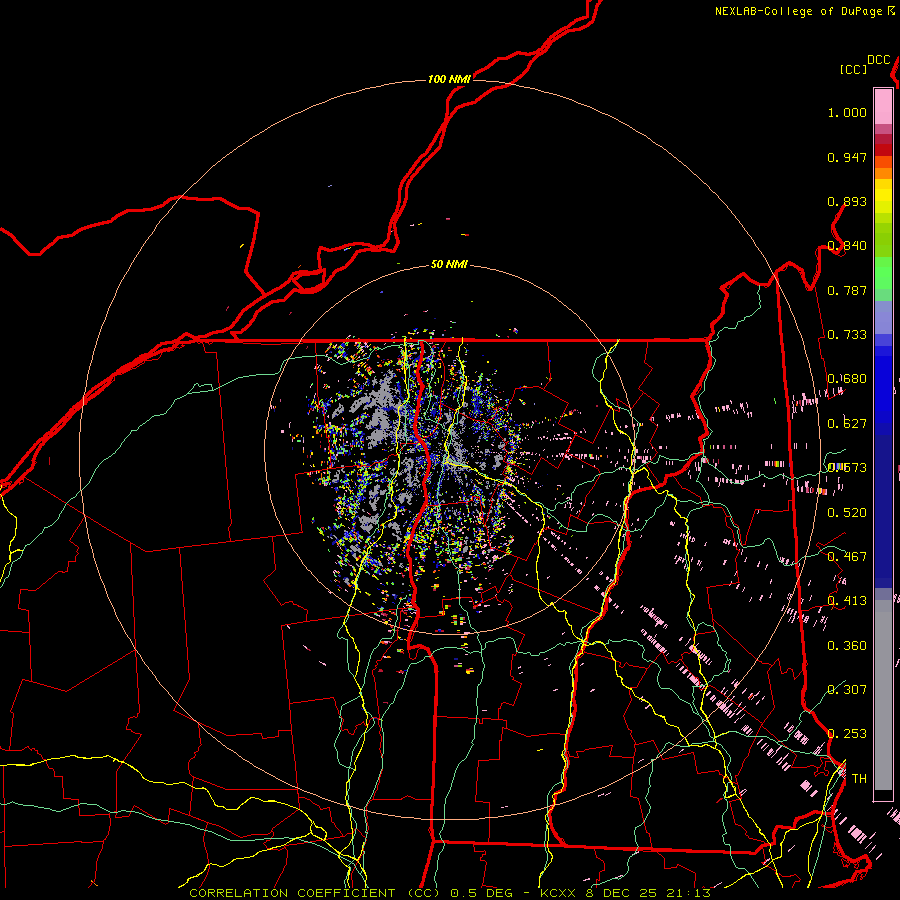Image resolution: width=900 pixels, height=900 pixels.
Task: Click the 0.893 value on the color scale
Action: click(847, 201)
